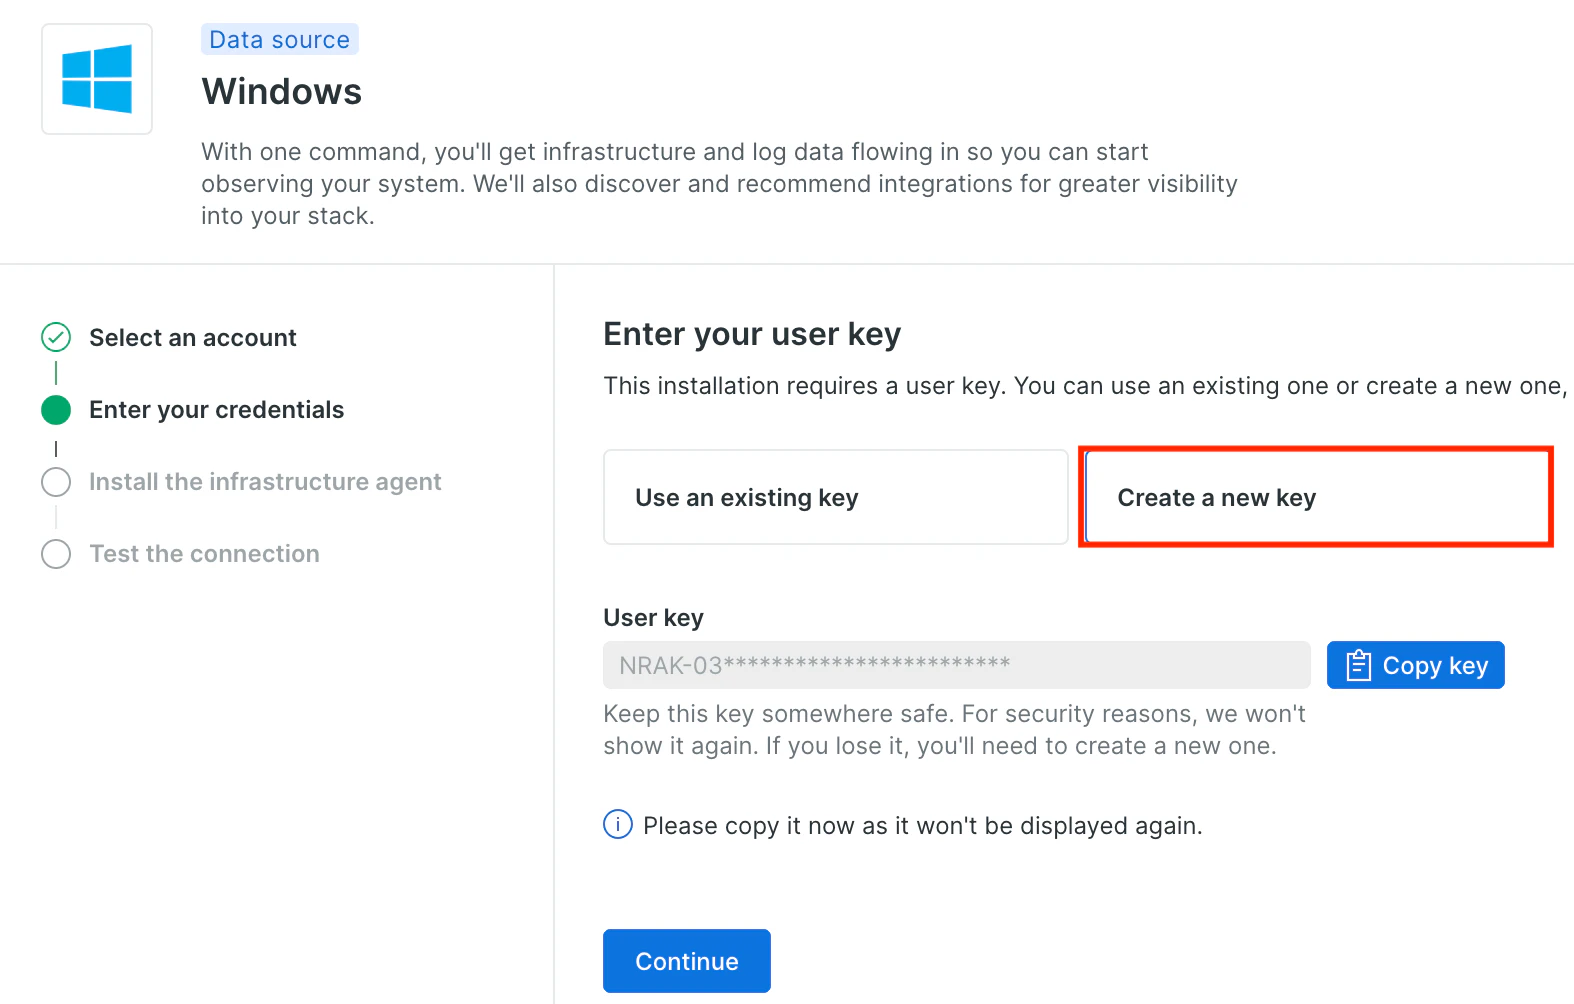Go to Test the connection step
The image size is (1574, 1004).
tap(204, 554)
